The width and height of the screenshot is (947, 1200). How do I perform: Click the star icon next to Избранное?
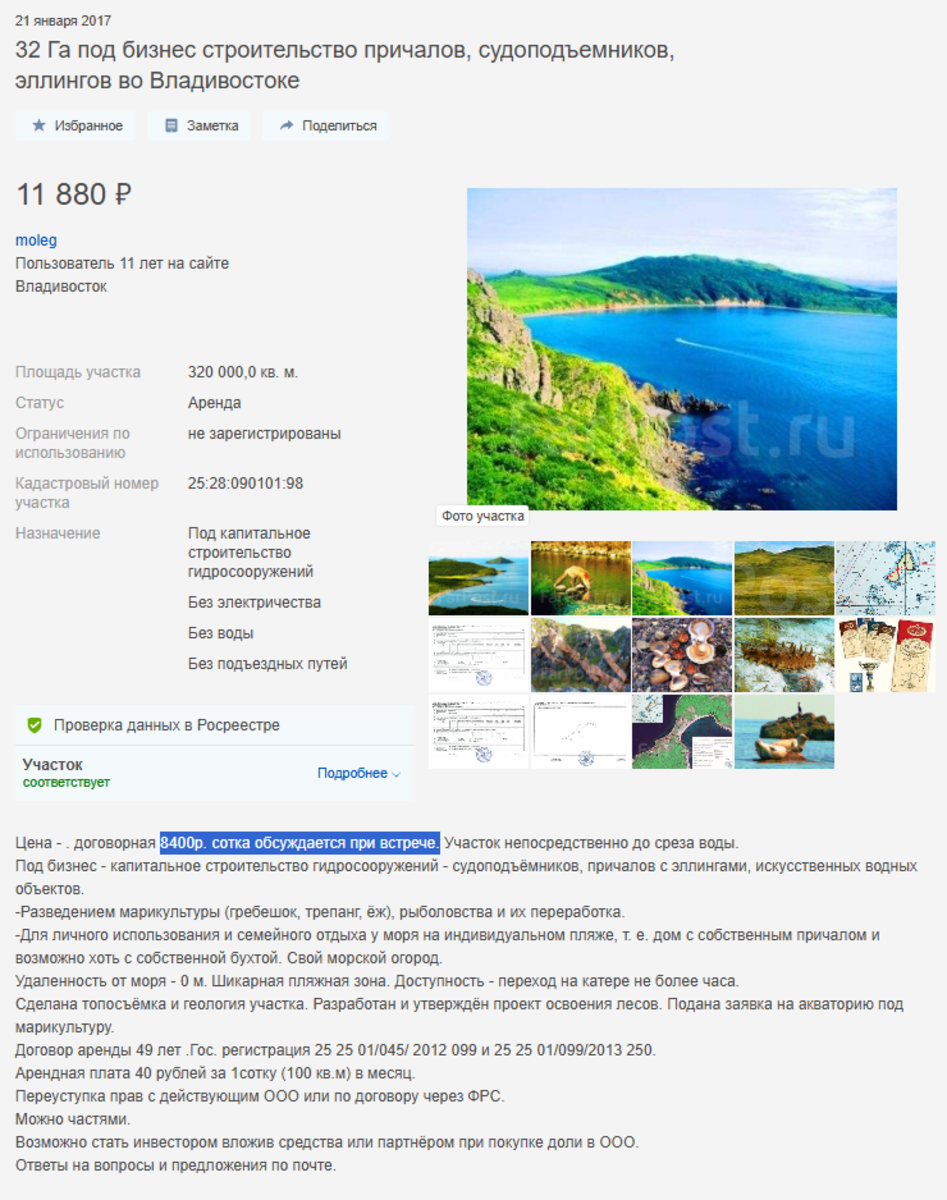[x=39, y=126]
